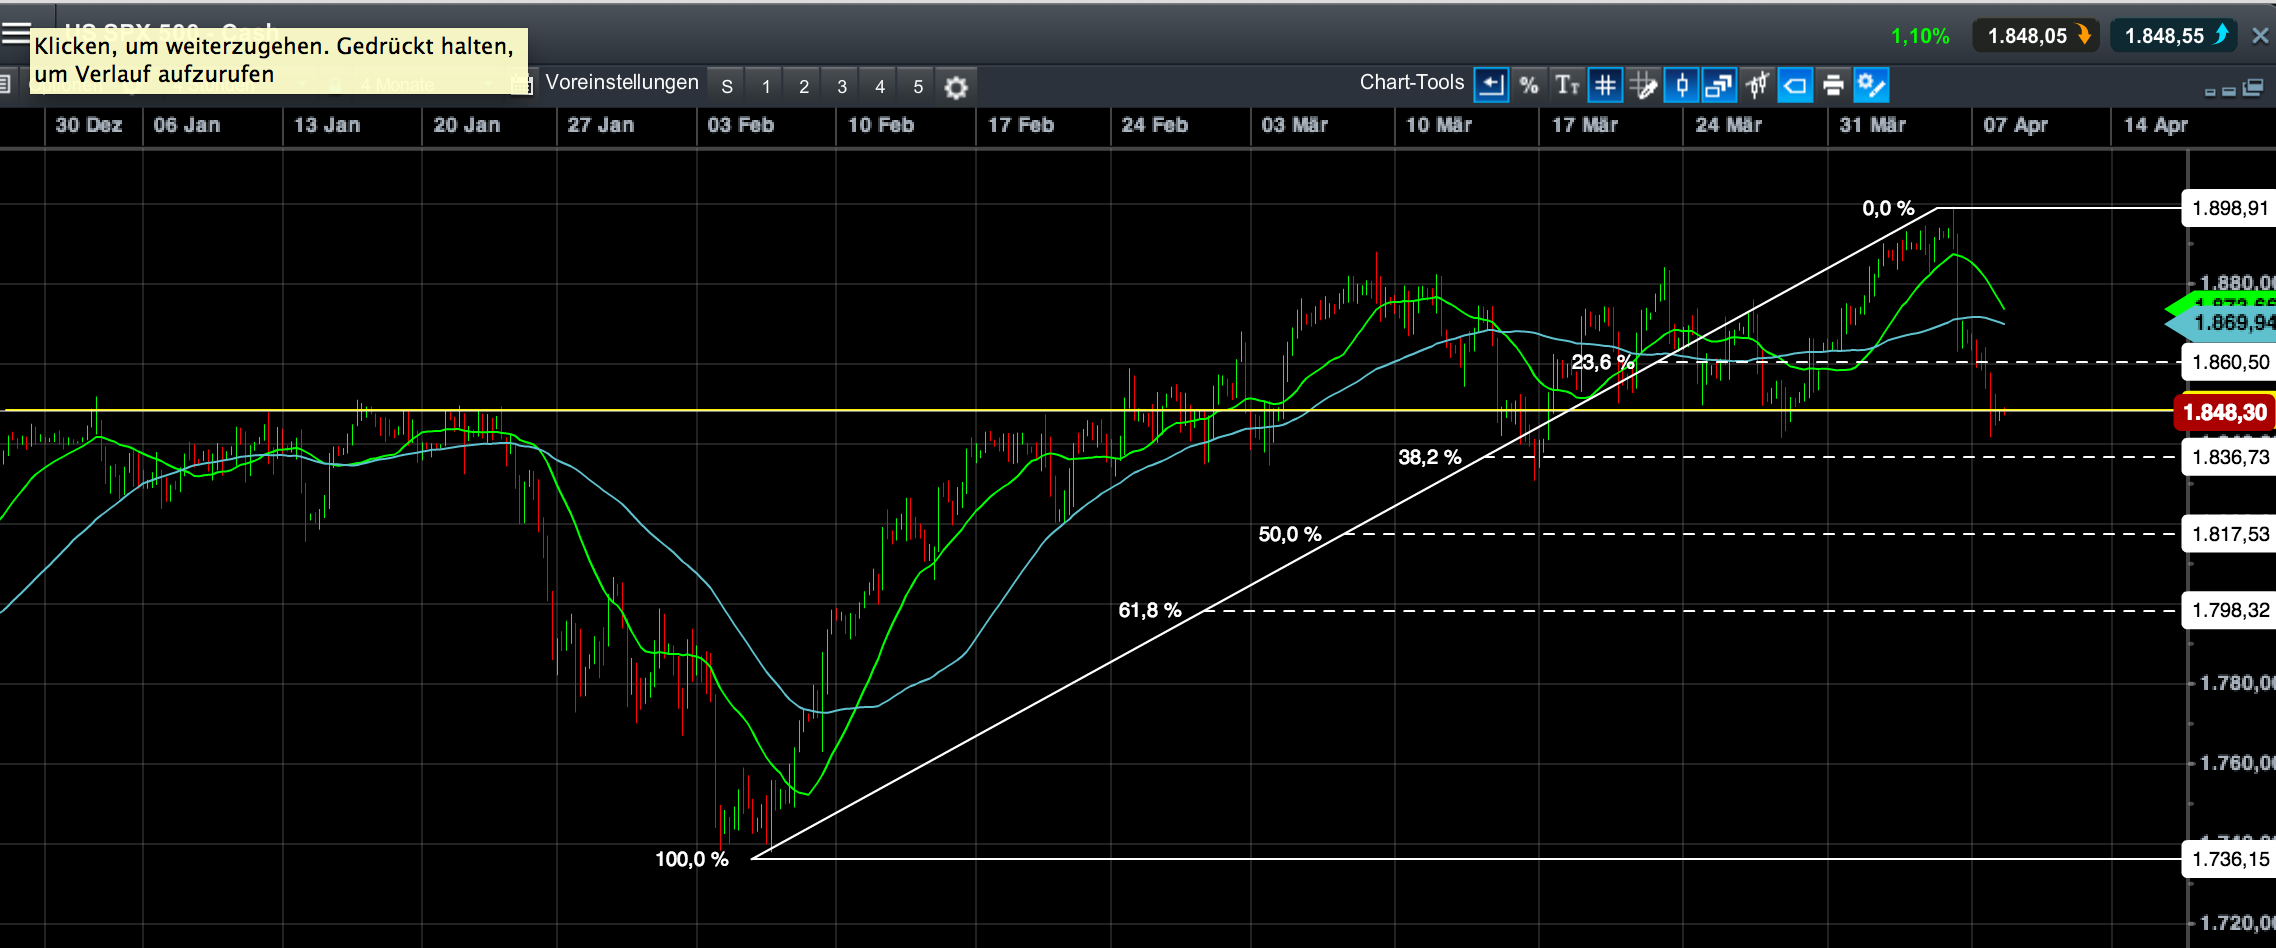The height and width of the screenshot is (948, 2276).
Task: Select the drawing pen tool in Chart-Tools
Action: 1643,86
